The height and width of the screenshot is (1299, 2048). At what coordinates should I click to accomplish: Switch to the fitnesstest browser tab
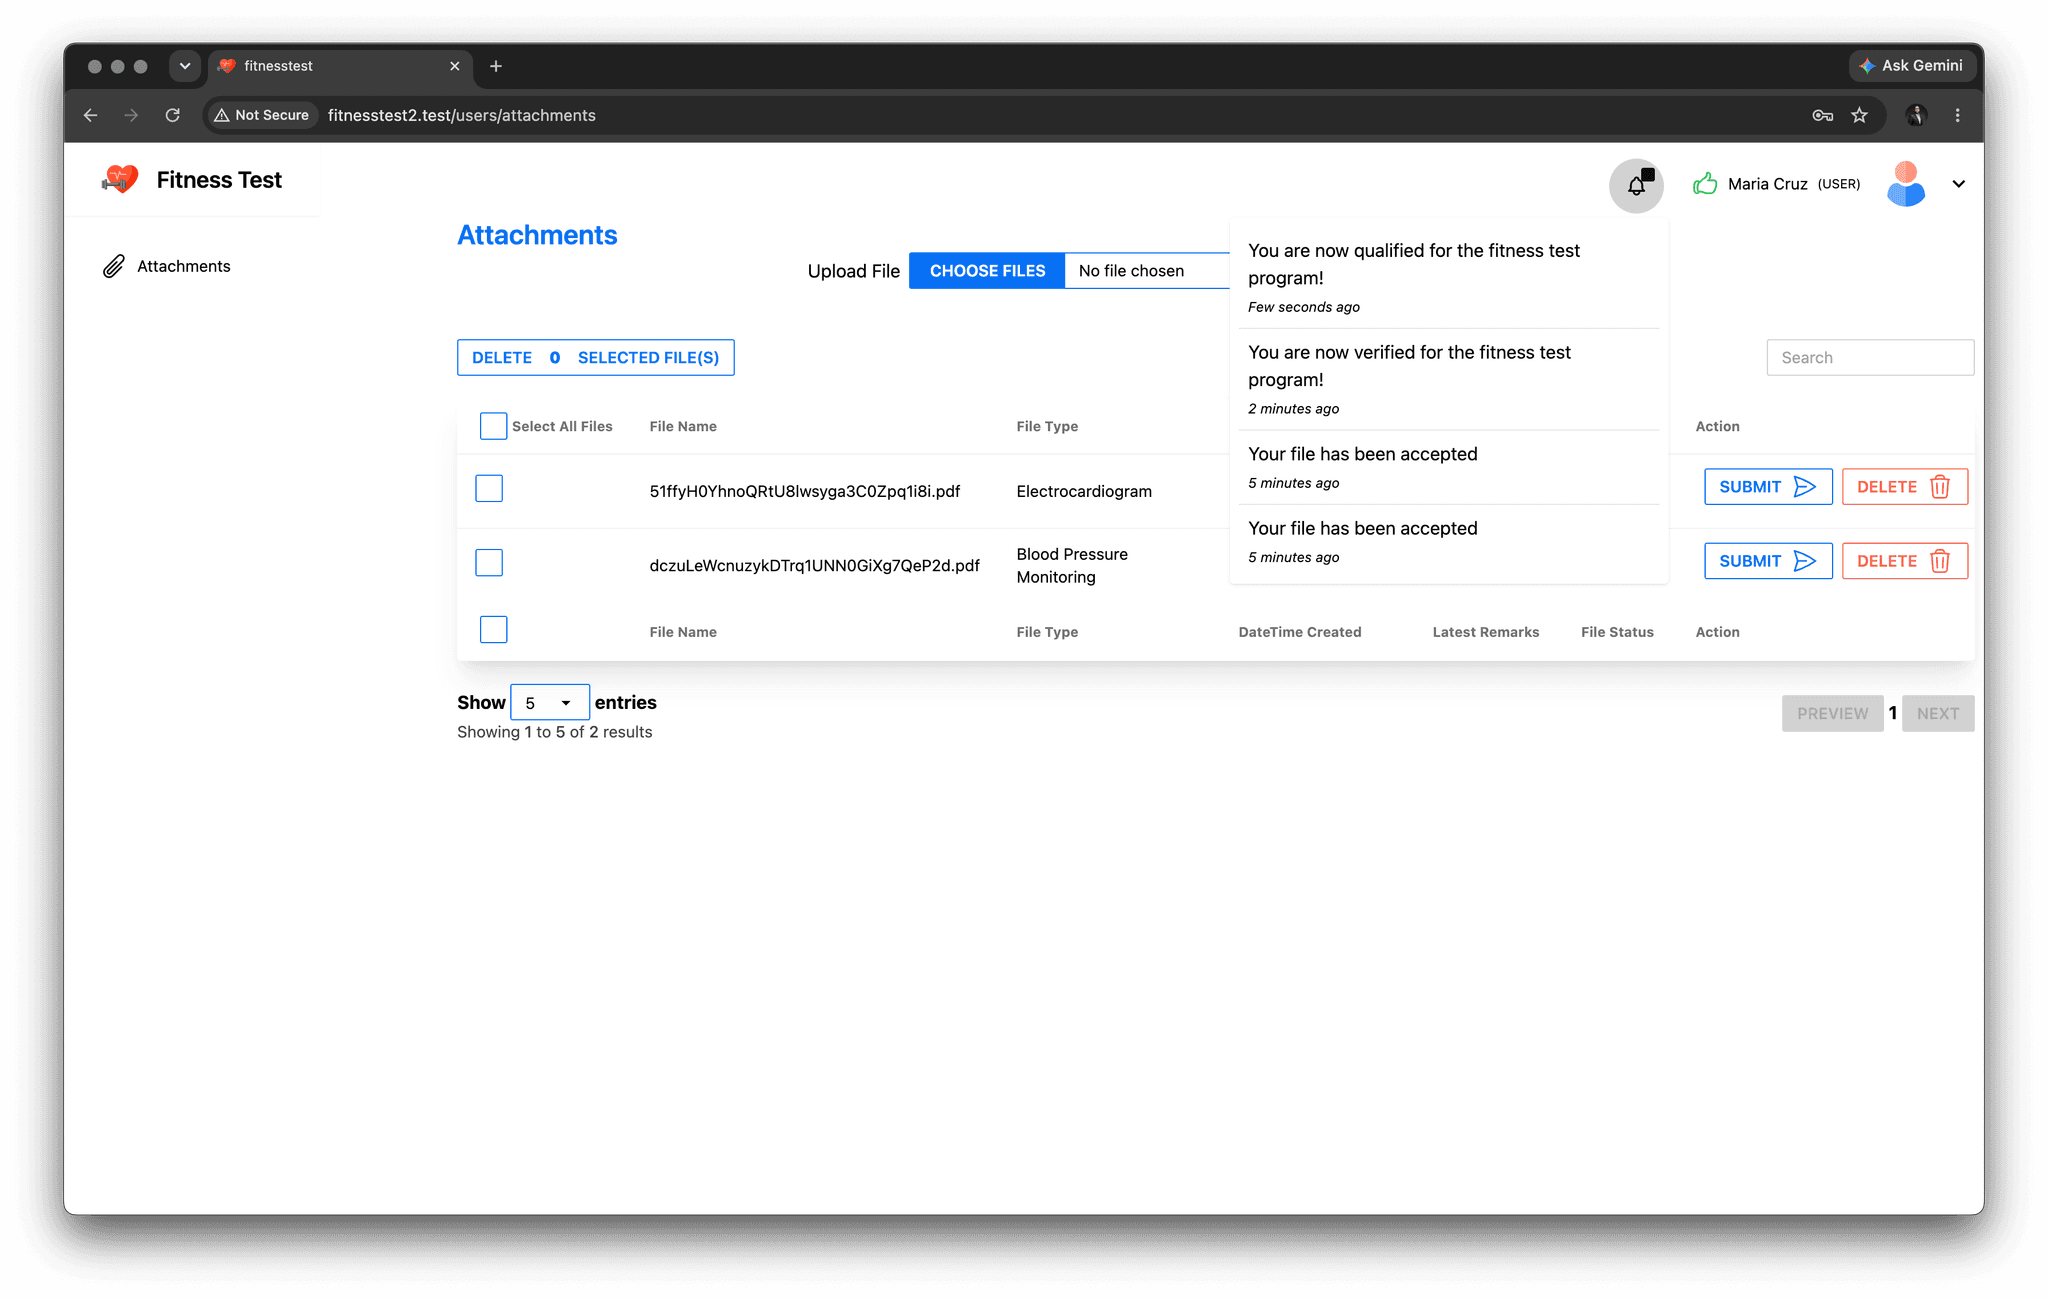(340, 66)
